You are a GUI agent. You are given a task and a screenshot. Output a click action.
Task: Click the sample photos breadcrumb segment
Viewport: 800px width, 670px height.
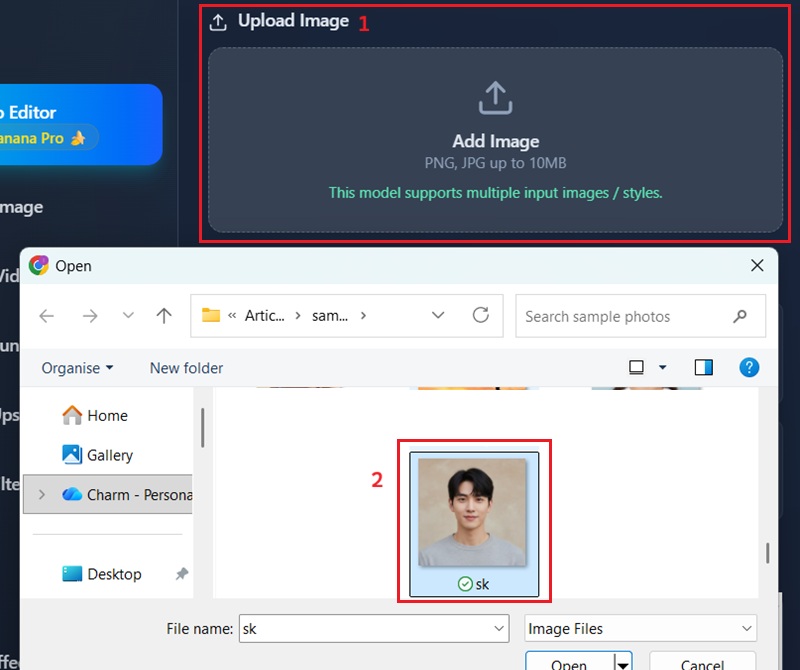click(x=330, y=316)
